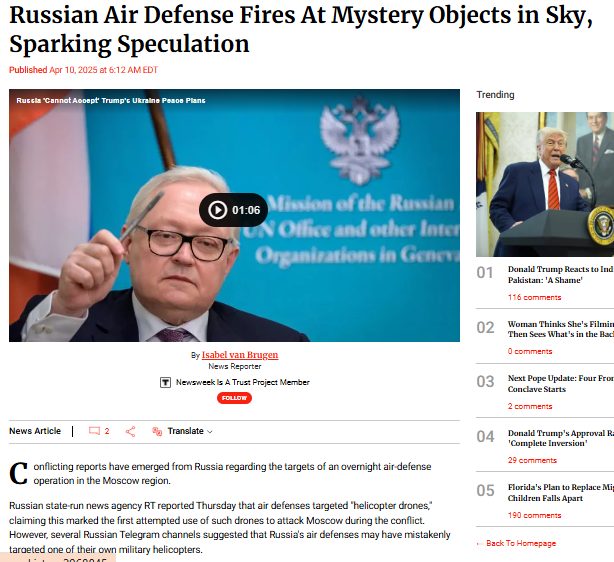
Task: Open Florida's Plan trending story
Action: point(561,493)
